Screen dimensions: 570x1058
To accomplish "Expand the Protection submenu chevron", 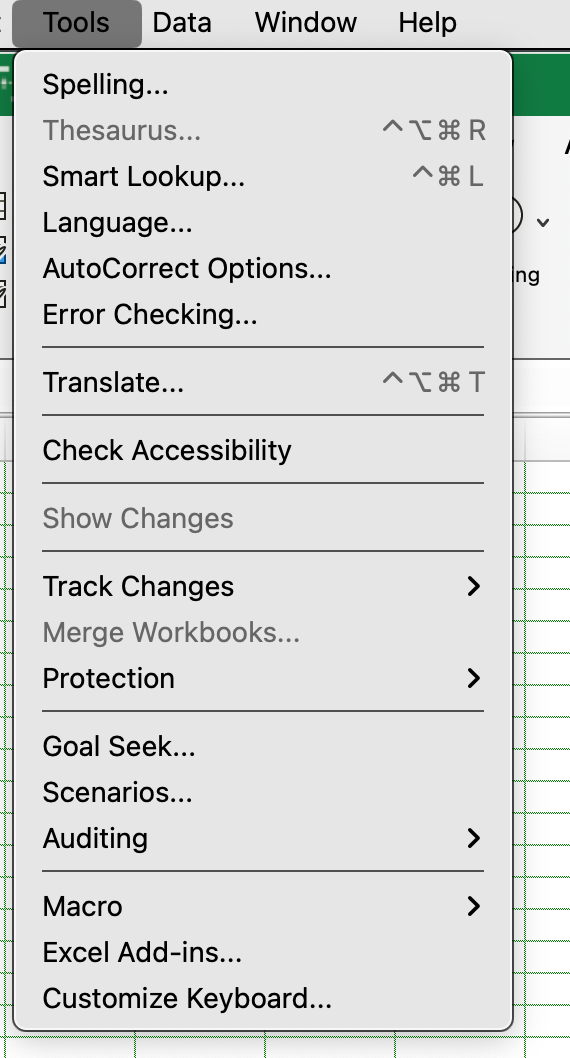I will pyautogui.click(x=474, y=678).
